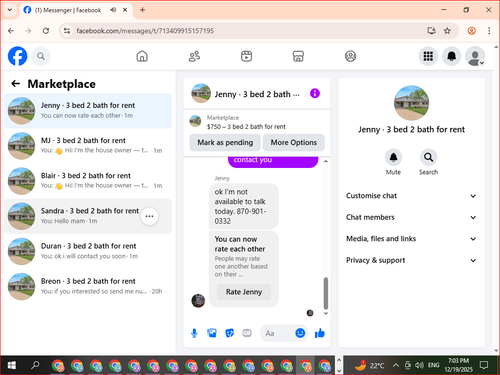Open the Marketplace storefront icon
This screenshot has height=375, width=500.
(x=298, y=56)
